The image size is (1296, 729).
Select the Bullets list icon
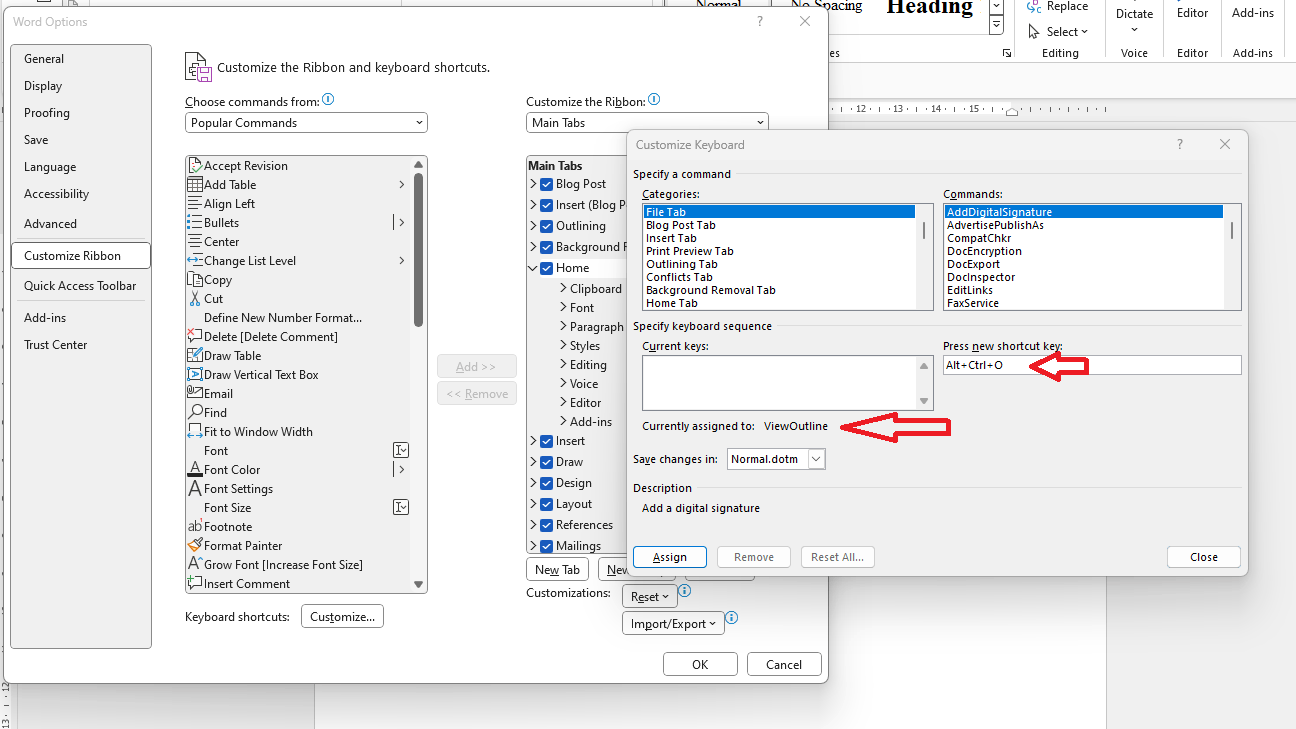(195, 223)
